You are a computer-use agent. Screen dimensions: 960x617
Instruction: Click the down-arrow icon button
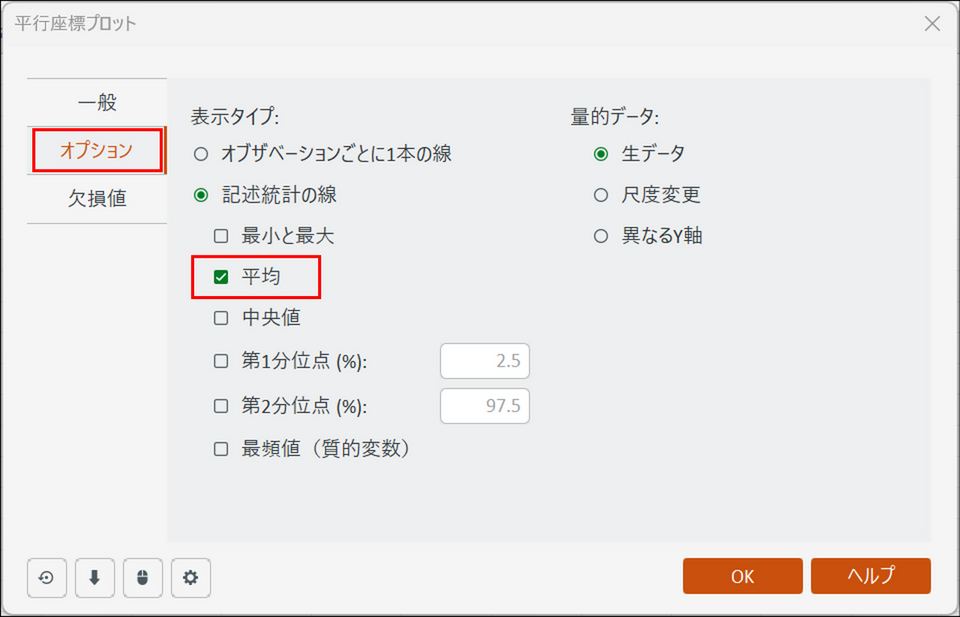click(95, 577)
